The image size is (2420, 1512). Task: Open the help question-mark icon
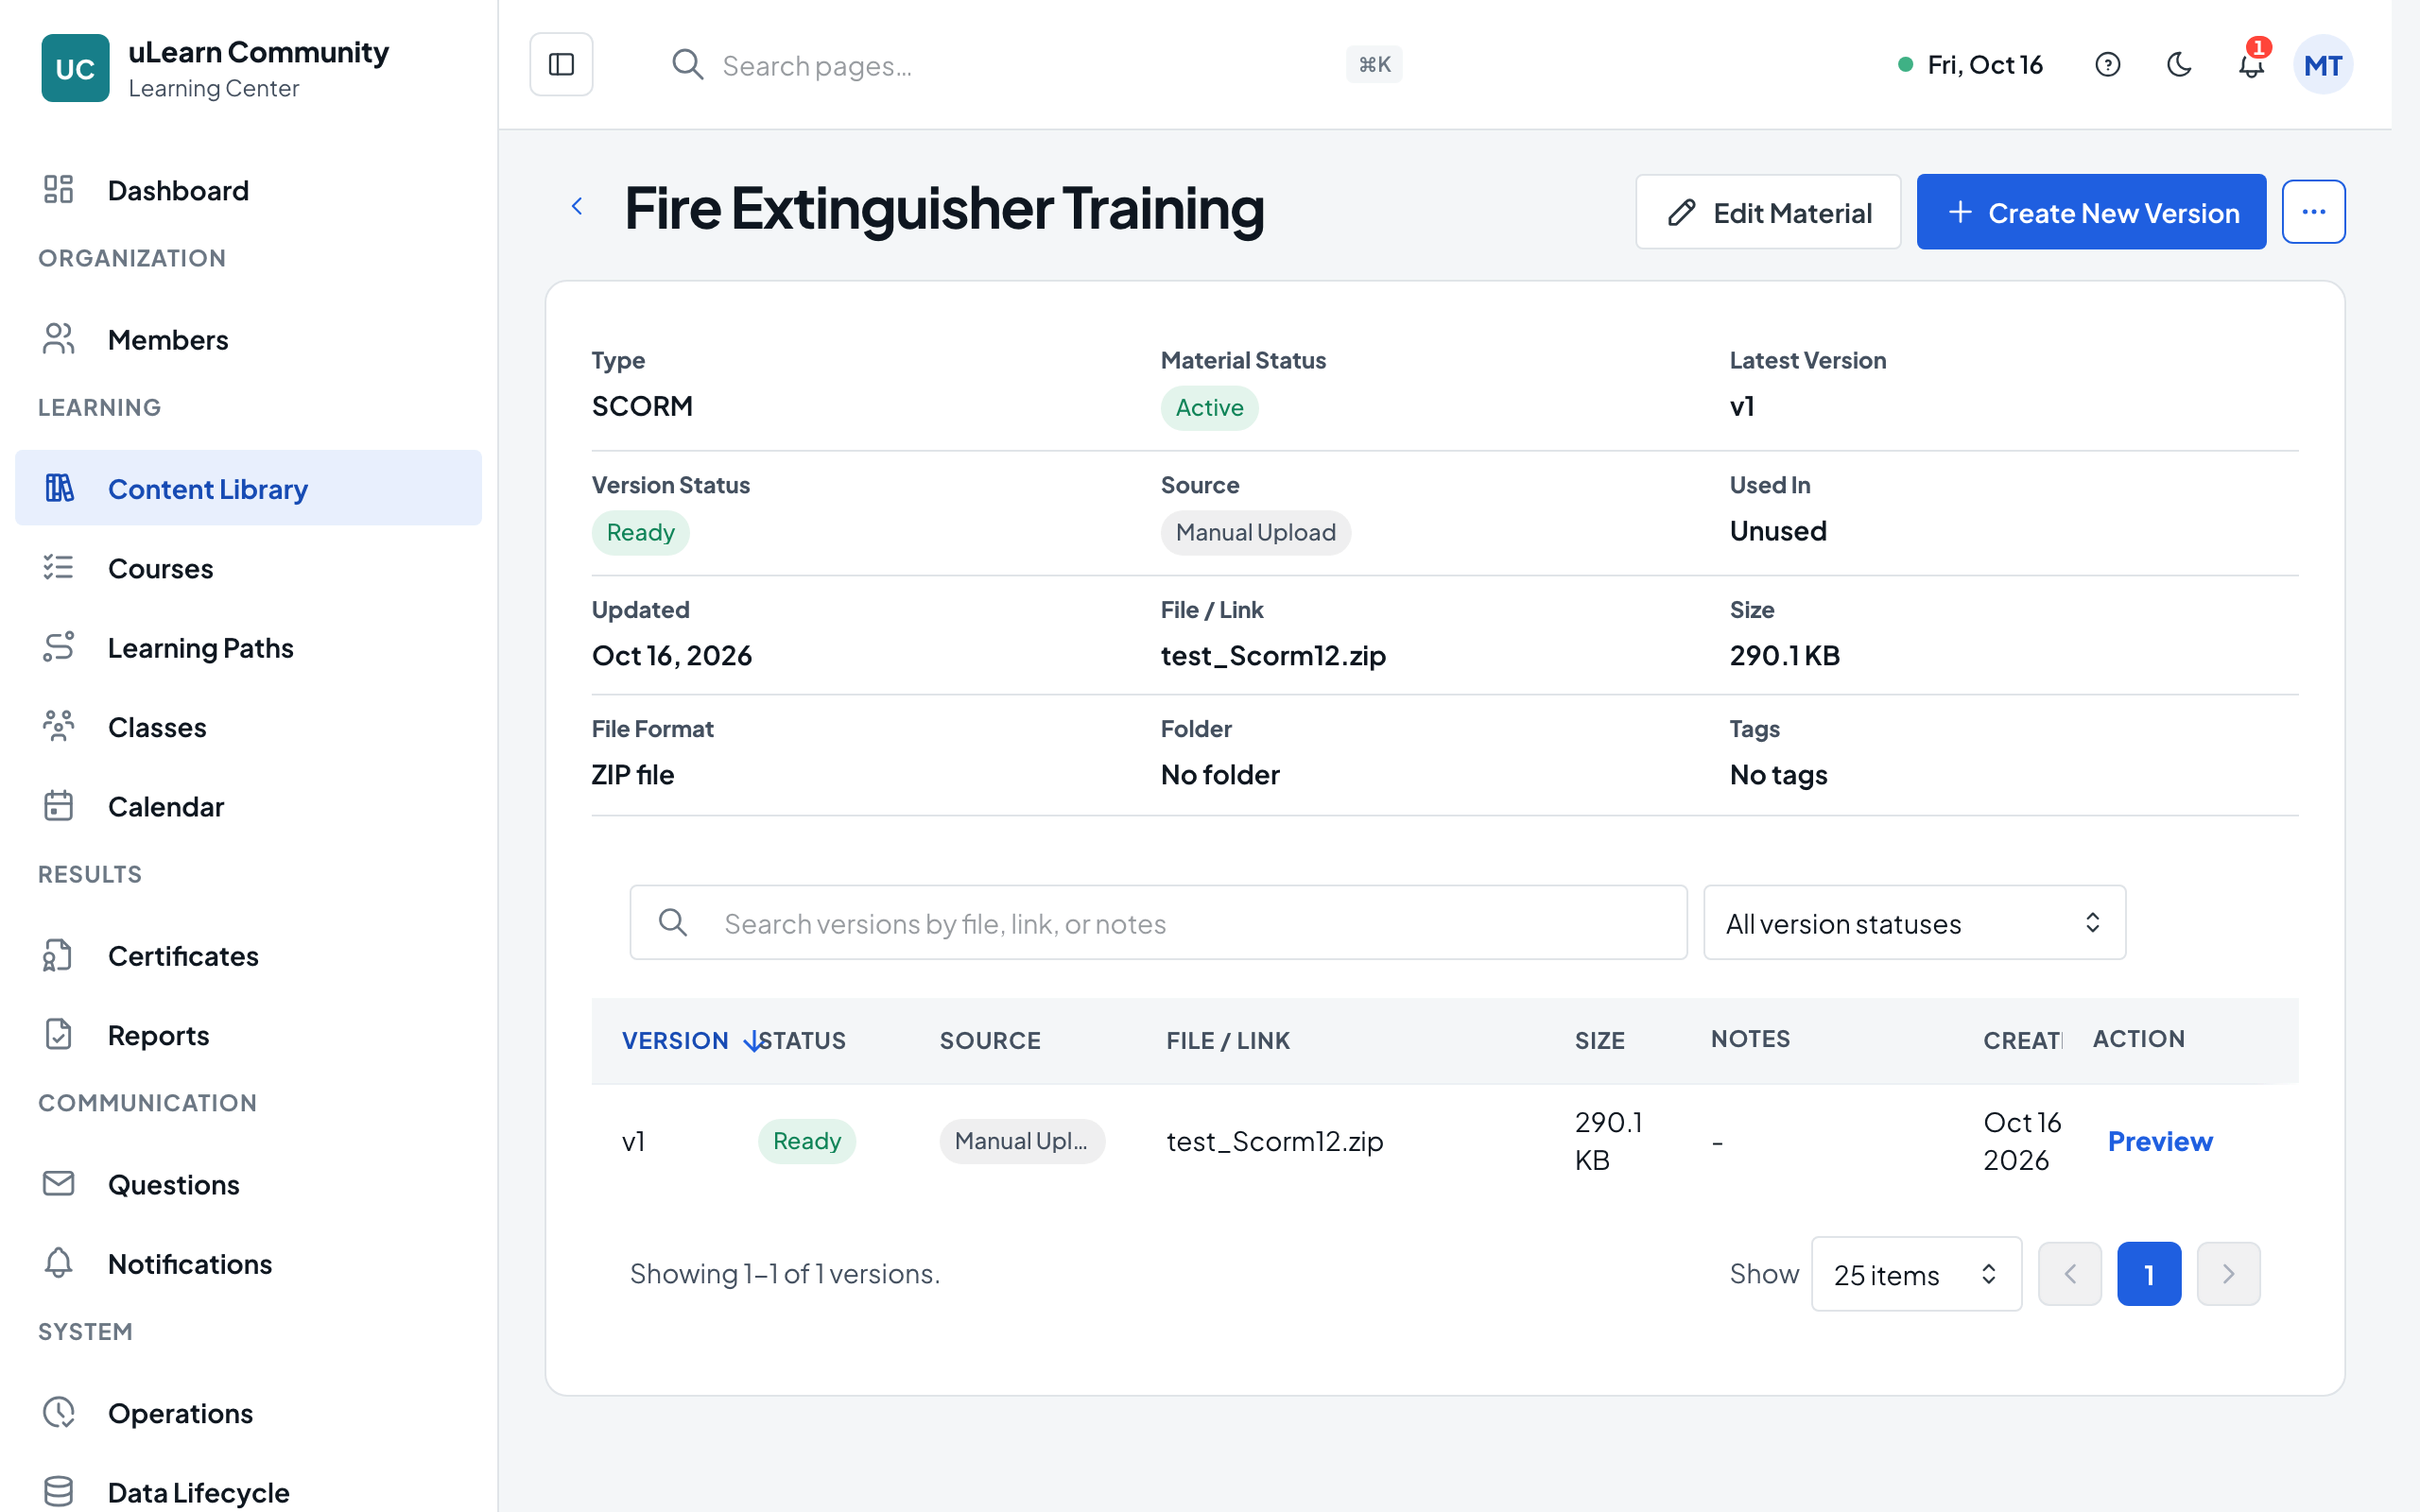click(2107, 65)
